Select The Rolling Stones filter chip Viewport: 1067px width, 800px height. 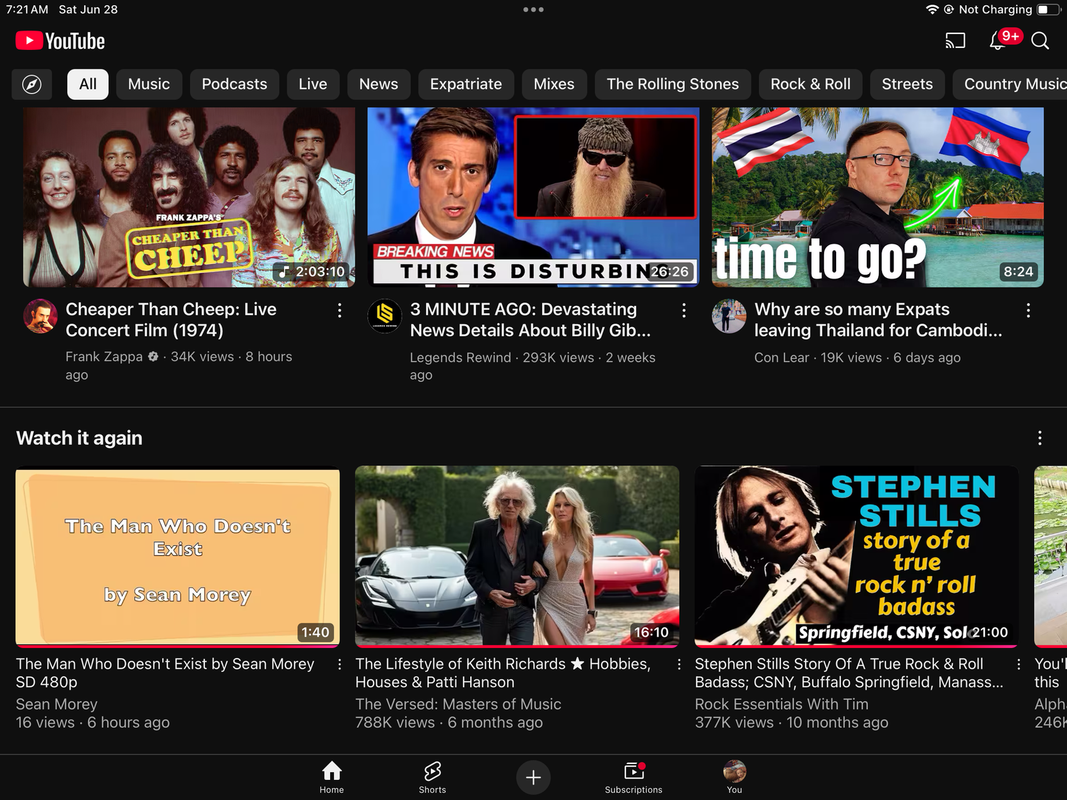672,84
